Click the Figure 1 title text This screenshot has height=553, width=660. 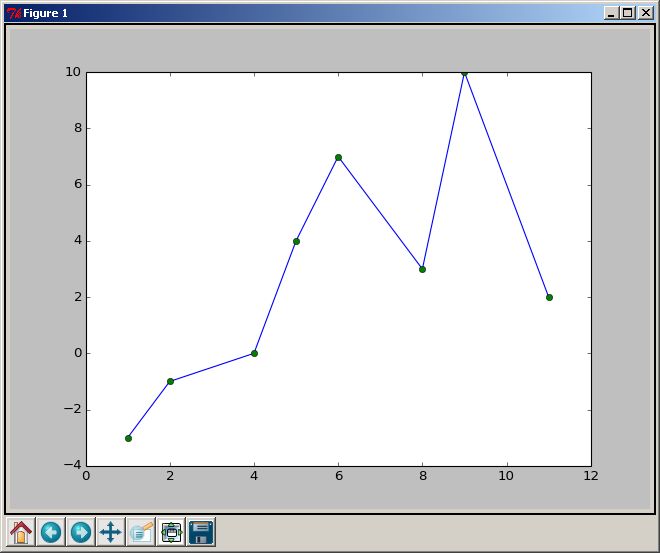click(45, 13)
